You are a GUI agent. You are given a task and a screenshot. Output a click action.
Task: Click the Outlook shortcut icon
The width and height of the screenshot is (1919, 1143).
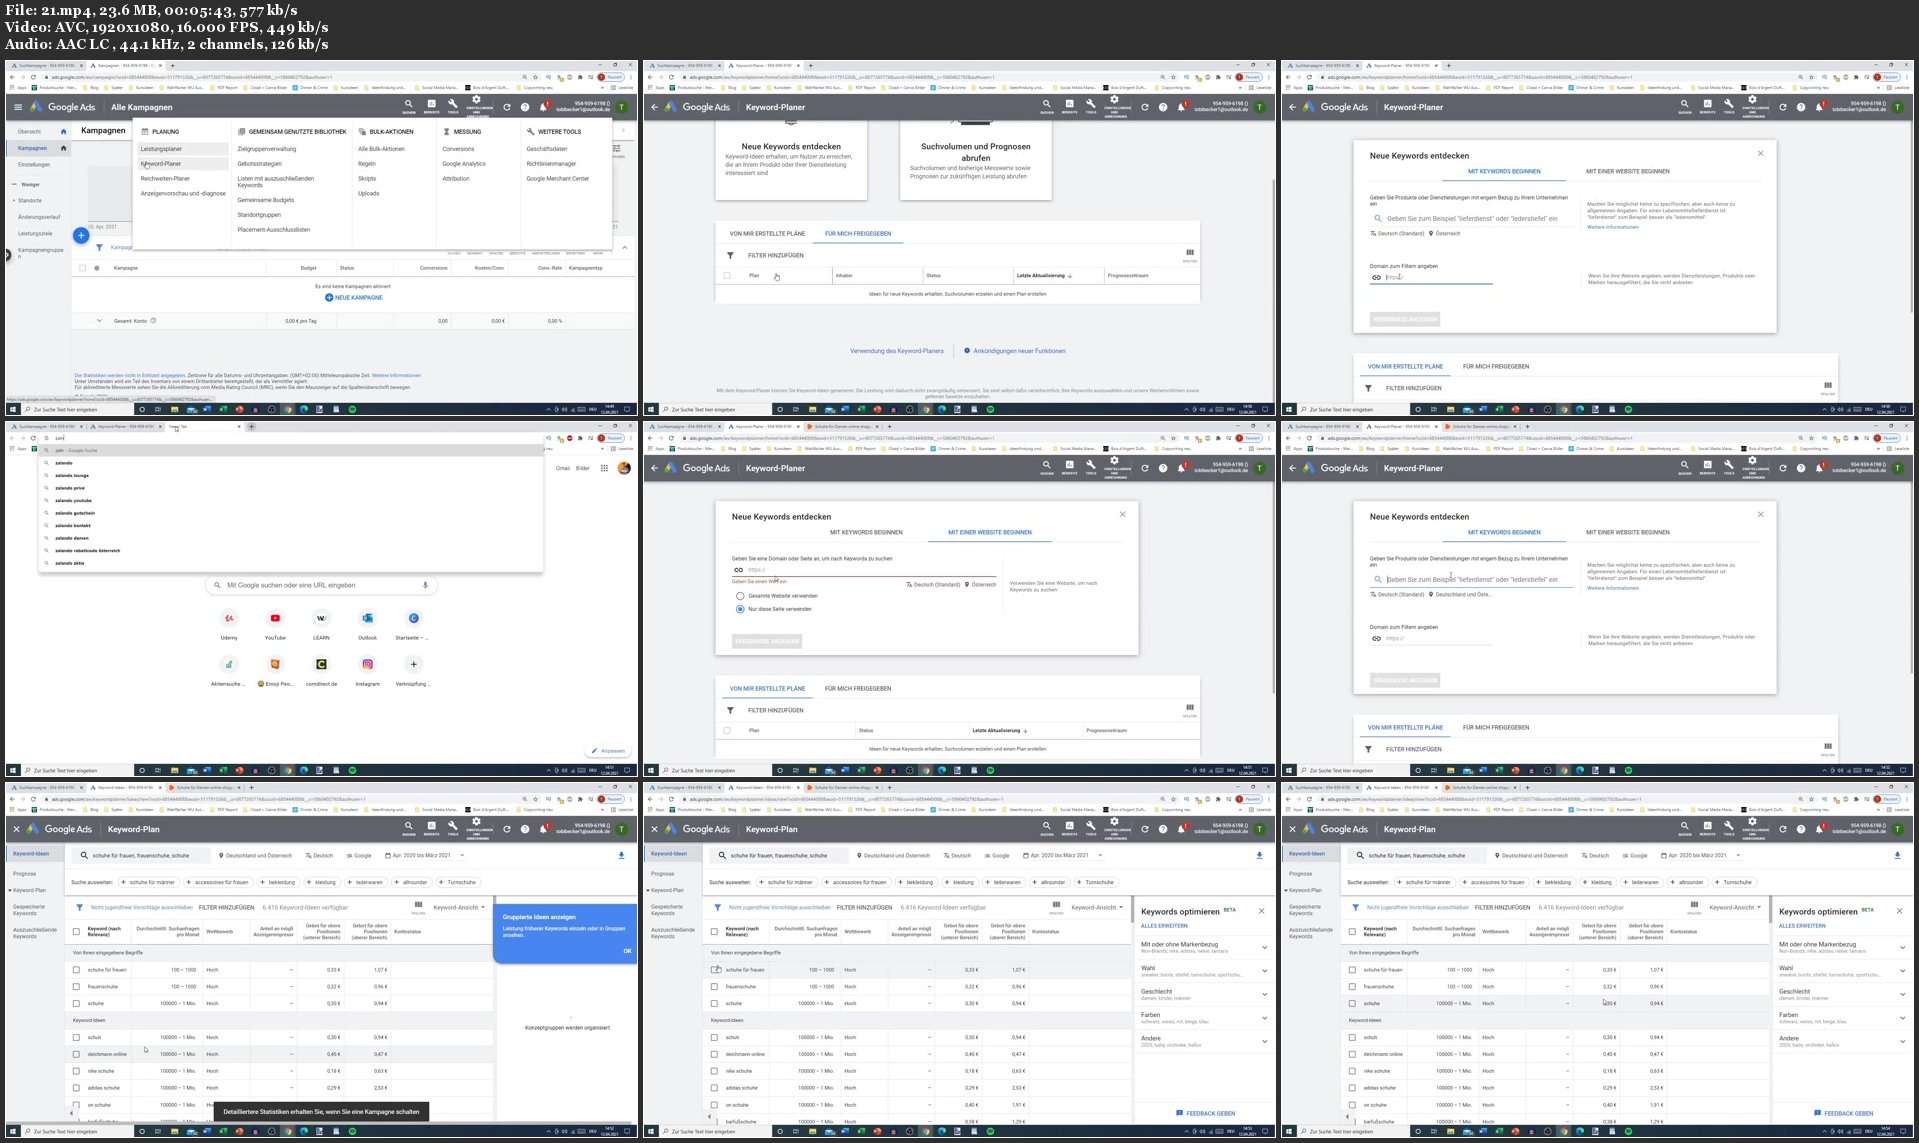click(367, 619)
